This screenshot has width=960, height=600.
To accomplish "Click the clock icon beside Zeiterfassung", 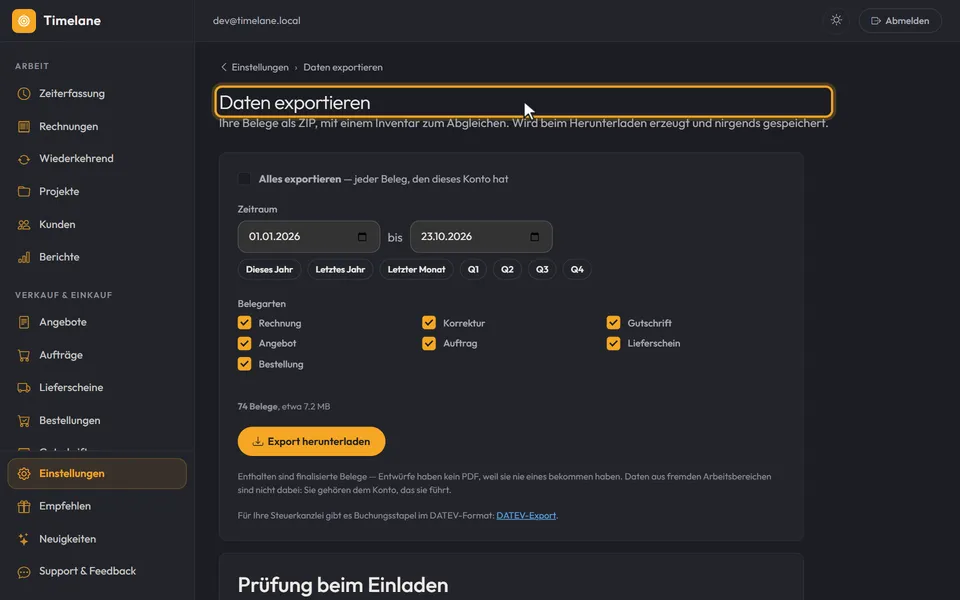I will point(24,94).
